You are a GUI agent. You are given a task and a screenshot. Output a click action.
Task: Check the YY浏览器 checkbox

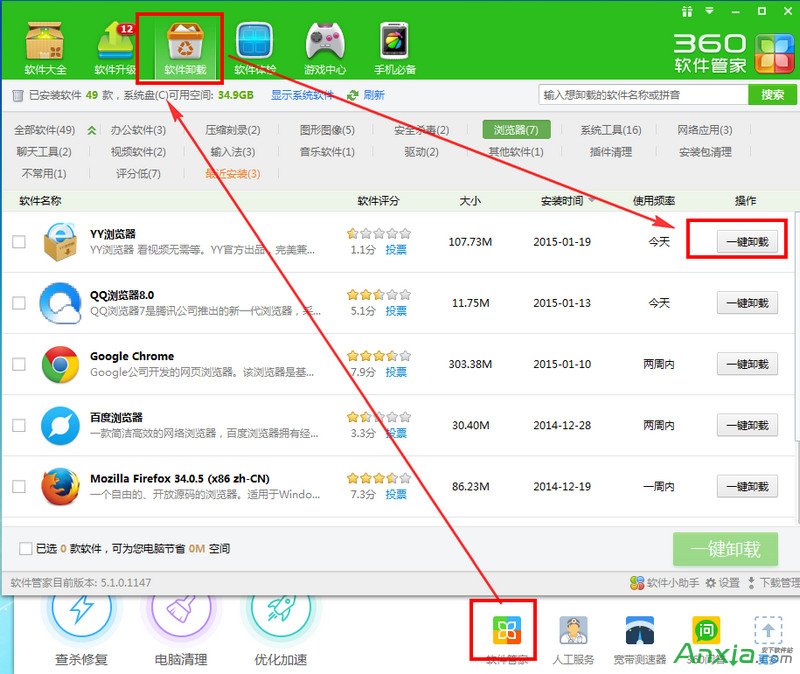coord(19,241)
